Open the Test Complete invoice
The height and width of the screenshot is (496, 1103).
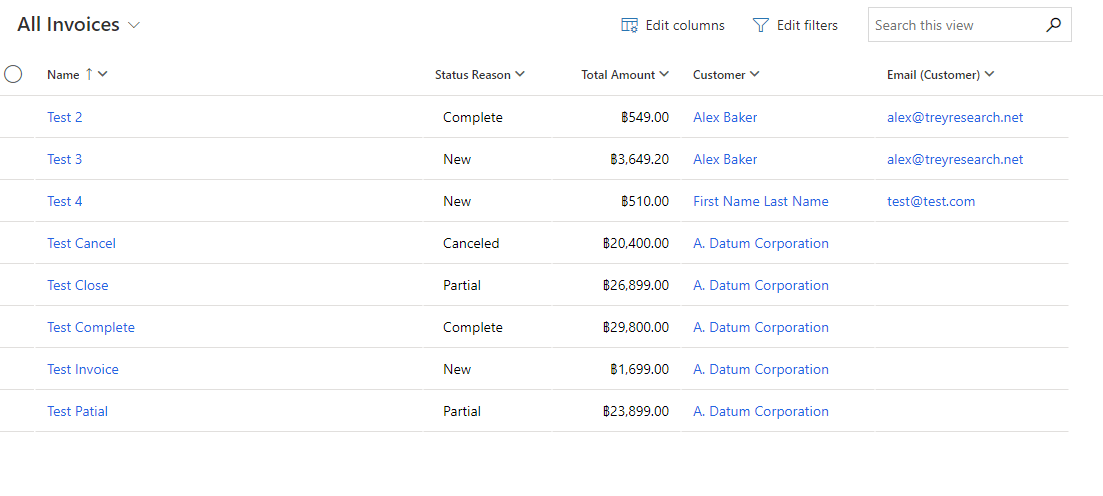tap(90, 327)
